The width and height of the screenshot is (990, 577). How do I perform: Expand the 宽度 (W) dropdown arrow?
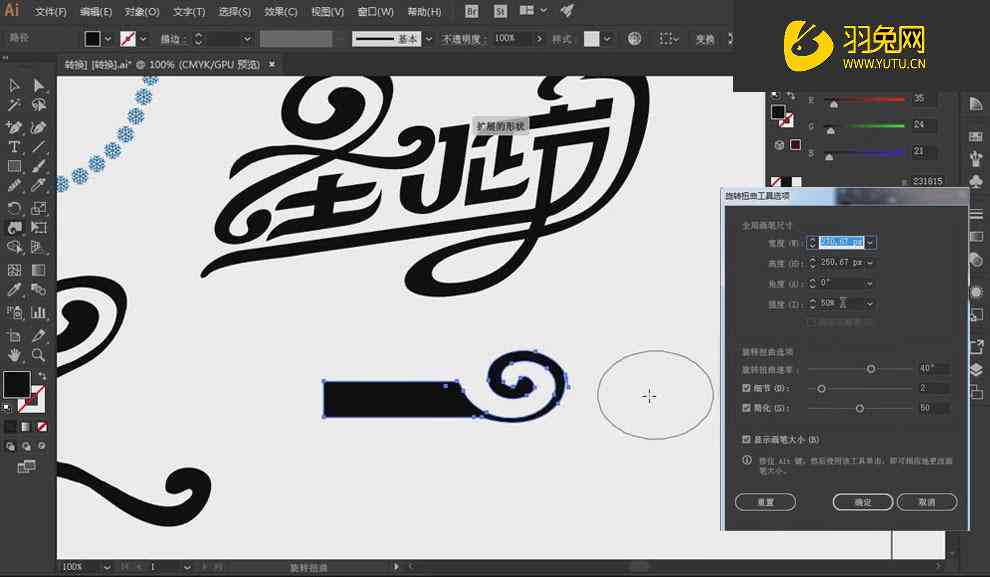coord(871,242)
